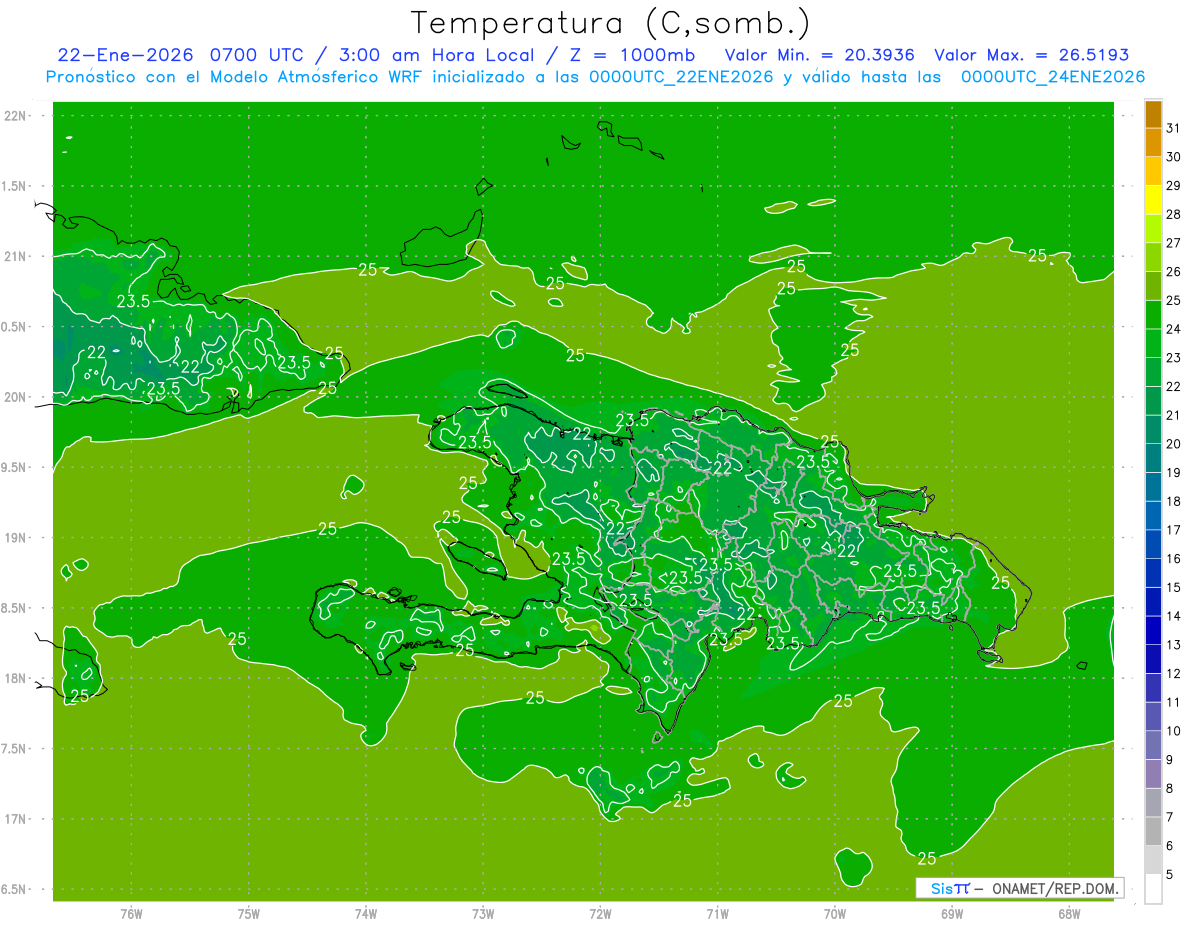Click the '73W' longitude axis label
1200x927 pixels.
click(483, 913)
